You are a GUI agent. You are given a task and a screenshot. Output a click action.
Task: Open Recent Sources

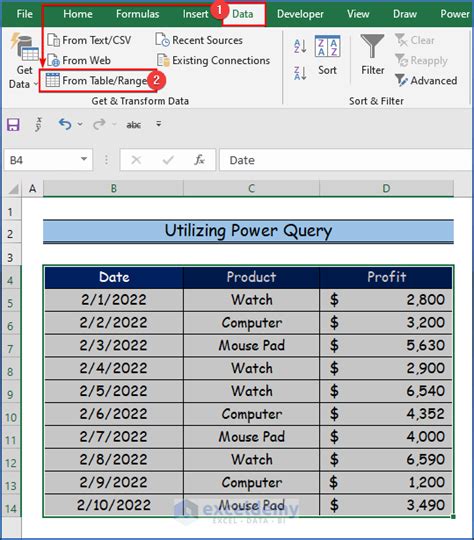coord(199,40)
